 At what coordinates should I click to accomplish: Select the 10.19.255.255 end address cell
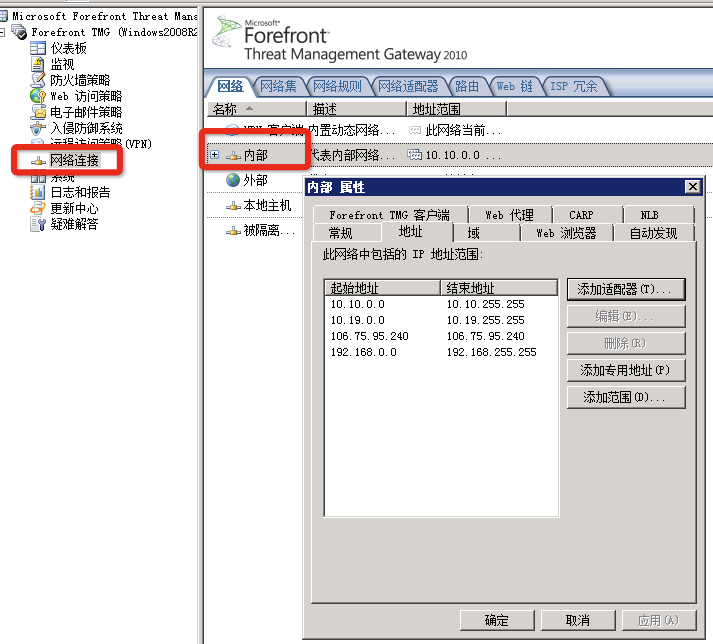(485, 320)
